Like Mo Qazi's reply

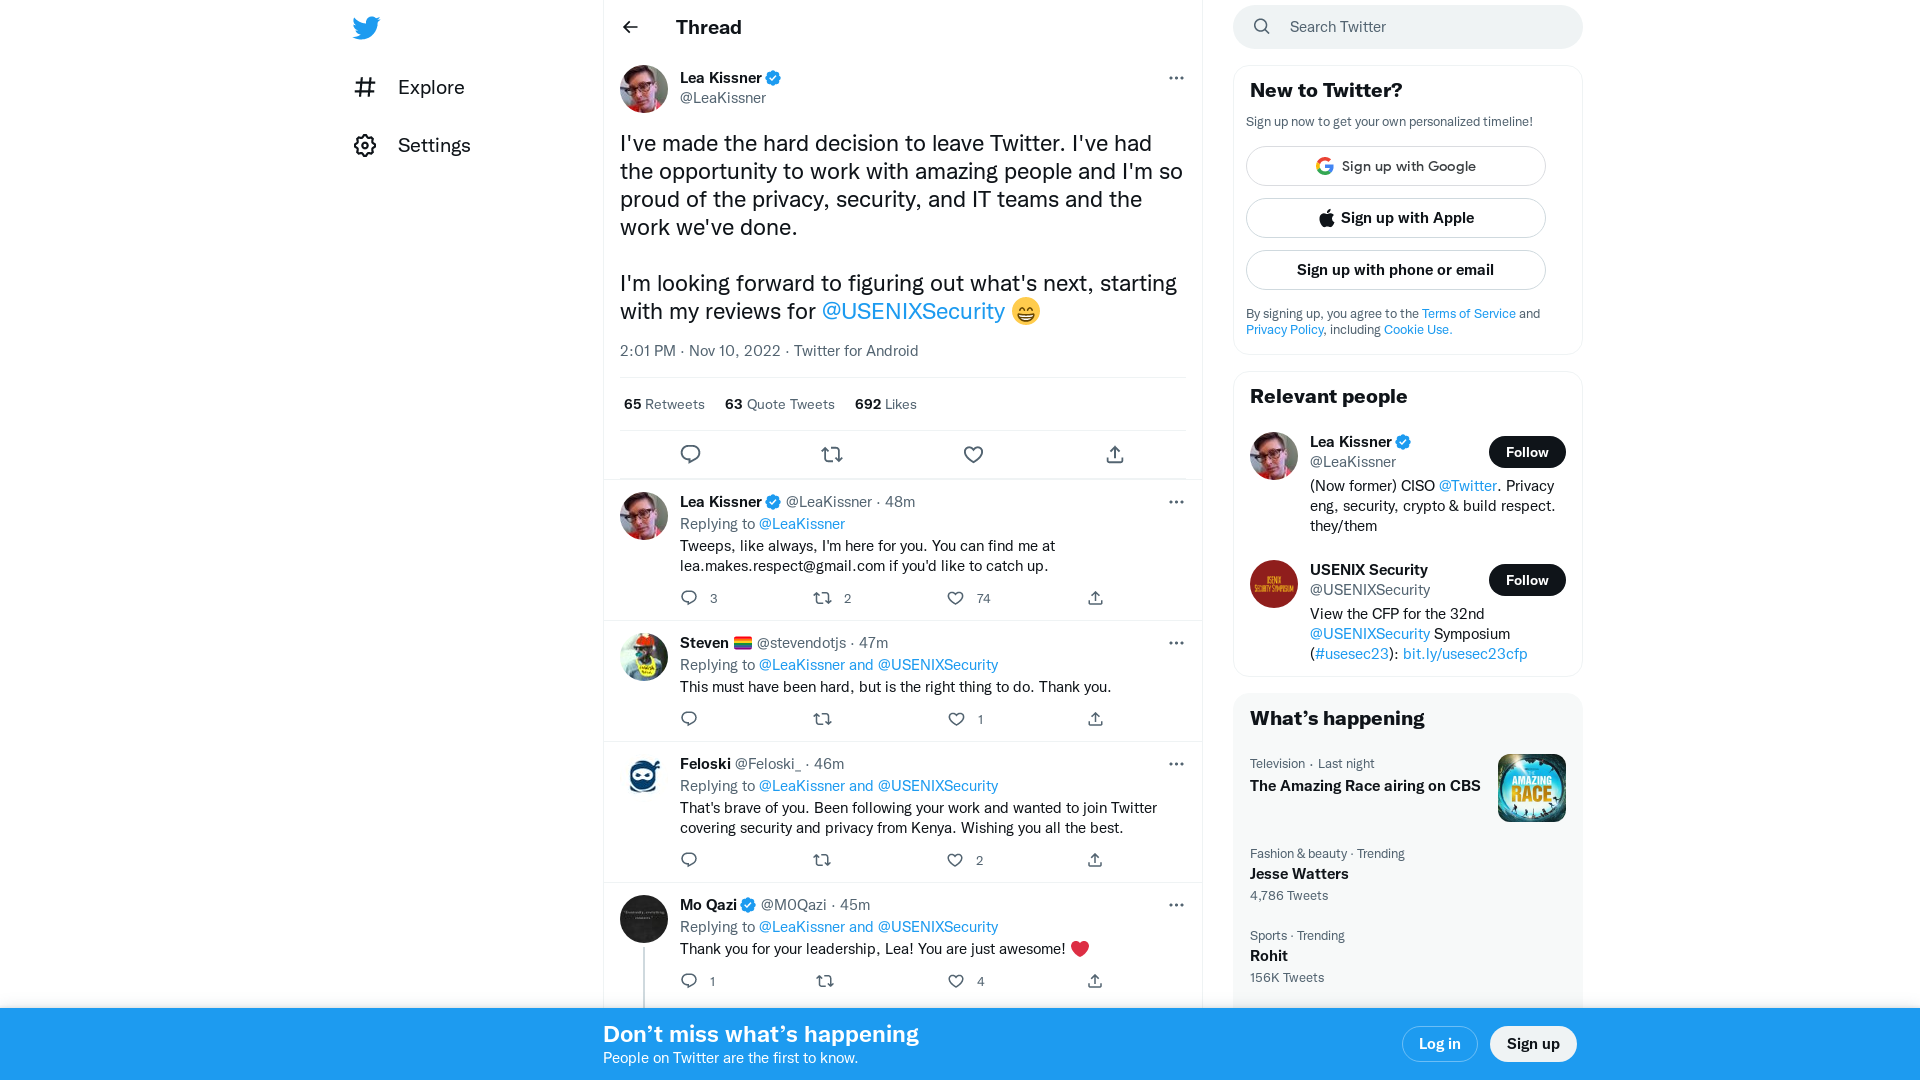click(x=955, y=981)
